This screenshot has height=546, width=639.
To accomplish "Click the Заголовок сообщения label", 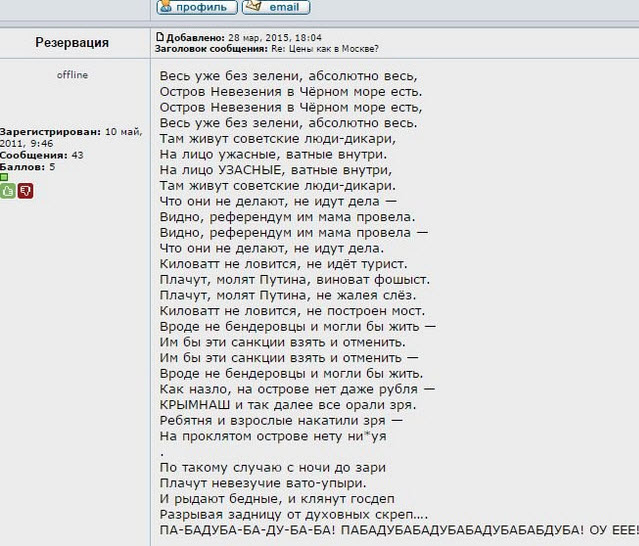I will [x=210, y=48].
